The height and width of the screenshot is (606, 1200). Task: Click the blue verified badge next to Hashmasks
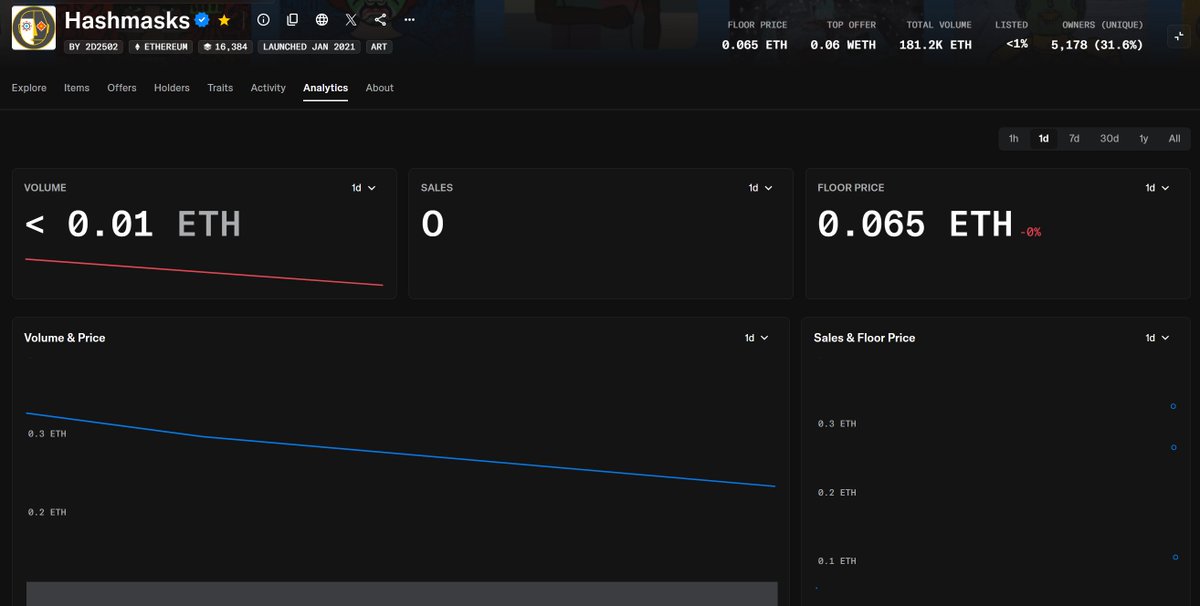(x=202, y=19)
